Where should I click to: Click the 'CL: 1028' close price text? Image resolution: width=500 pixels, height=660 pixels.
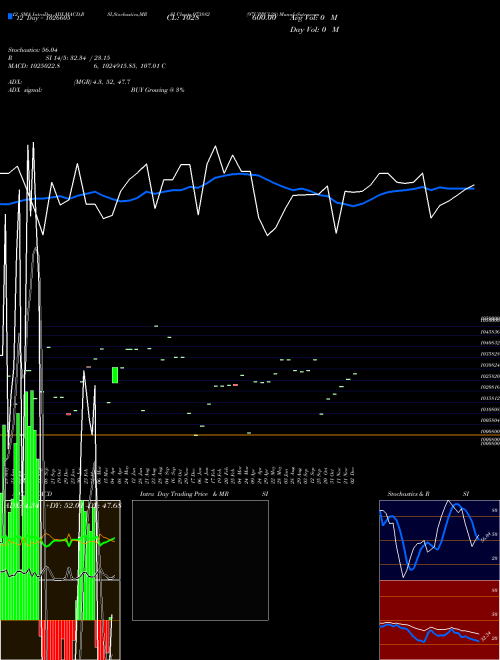(182, 19)
